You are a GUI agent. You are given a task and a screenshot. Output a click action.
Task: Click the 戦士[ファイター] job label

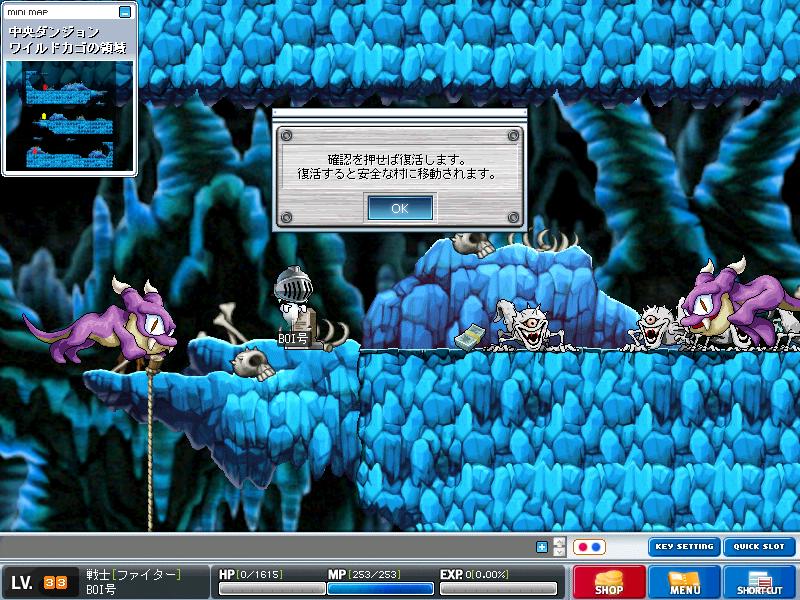pyautogui.click(x=133, y=574)
